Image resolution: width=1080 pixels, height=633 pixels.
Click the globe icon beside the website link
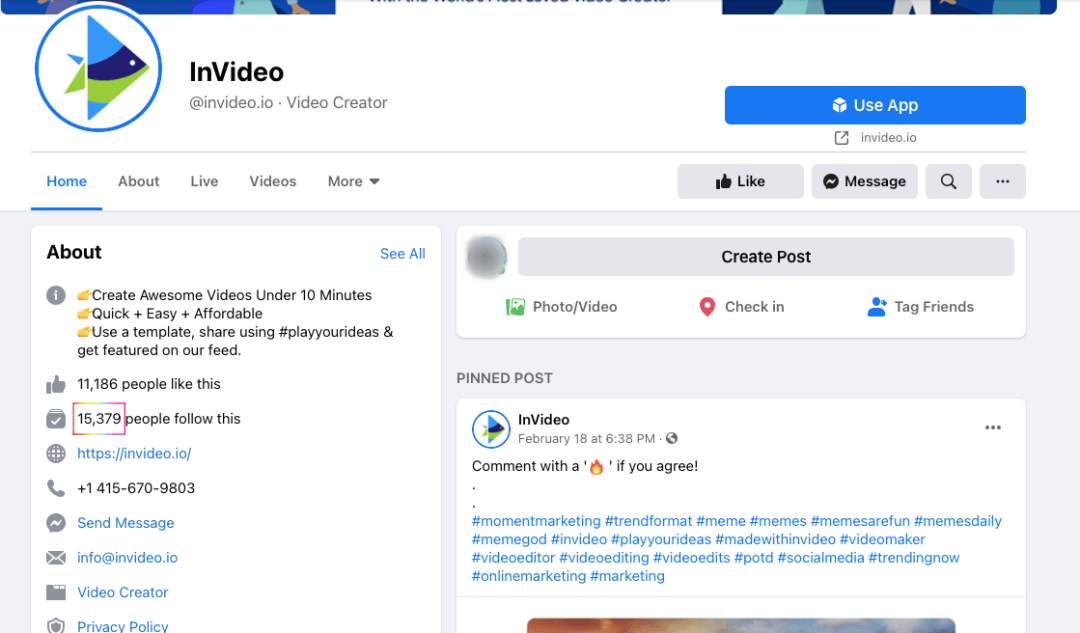pyautogui.click(x=56, y=453)
